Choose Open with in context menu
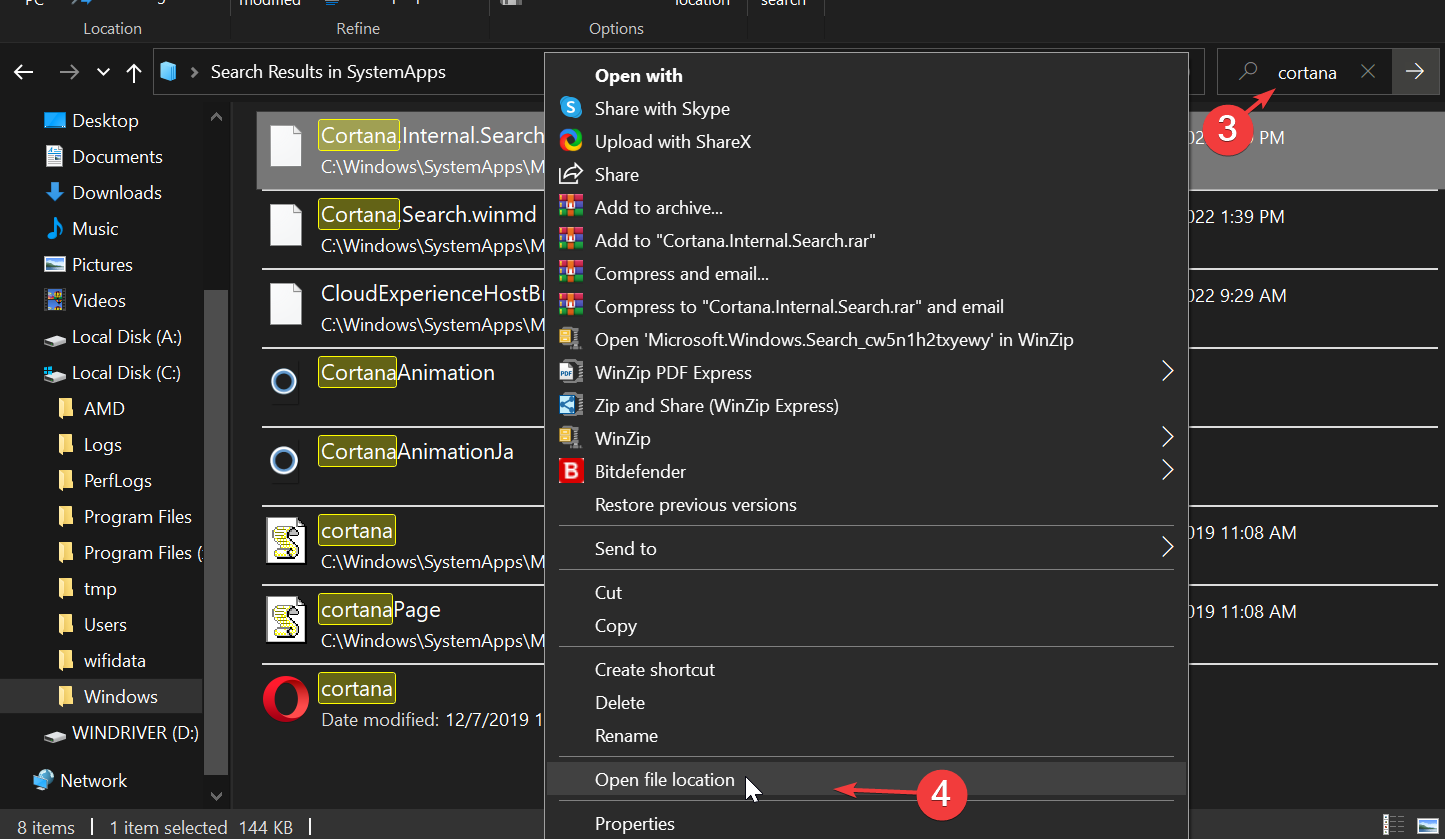Viewport: 1445px width, 839px height. point(639,75)
